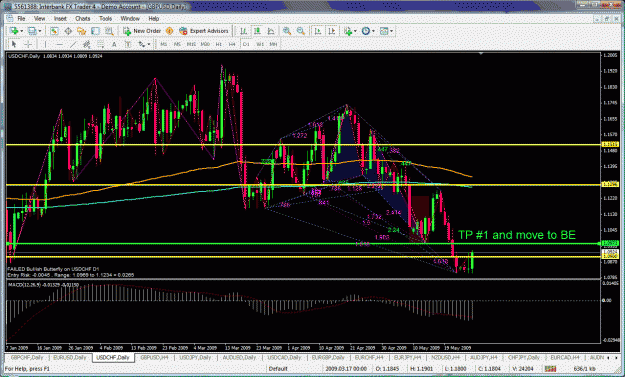The image size is (625, 377).
Task: Open the Strategy Tester icon
Action: coord(109,31)
